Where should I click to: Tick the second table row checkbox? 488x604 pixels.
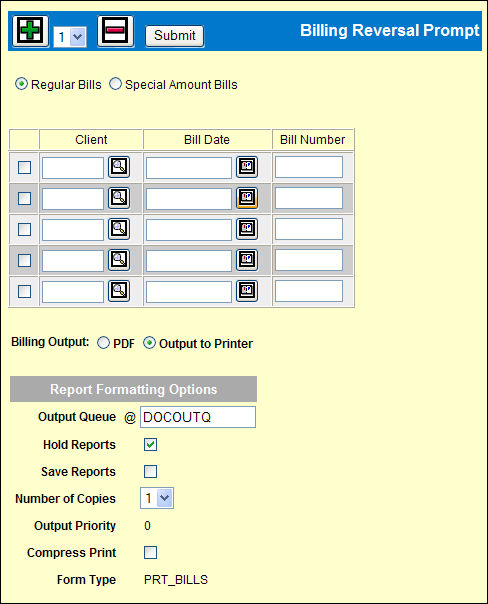[x=25, y=198]
